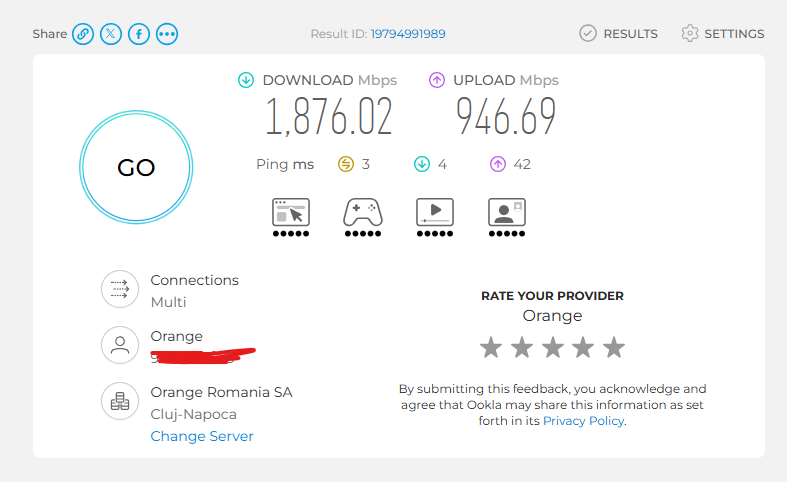Share result on Facebook
Image resolution: width=787 pixels, height=482 pixels.
[139, 34]
